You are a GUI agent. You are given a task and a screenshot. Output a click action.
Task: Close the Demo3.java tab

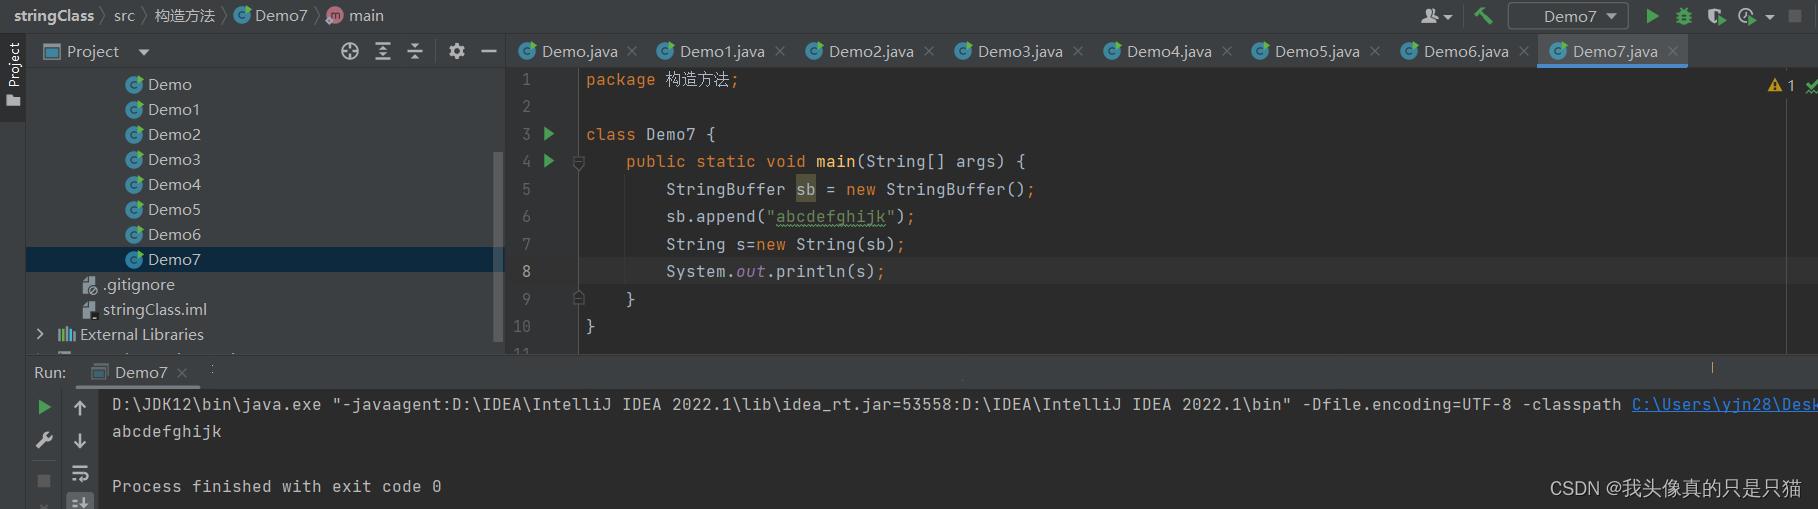[1078, 51]
